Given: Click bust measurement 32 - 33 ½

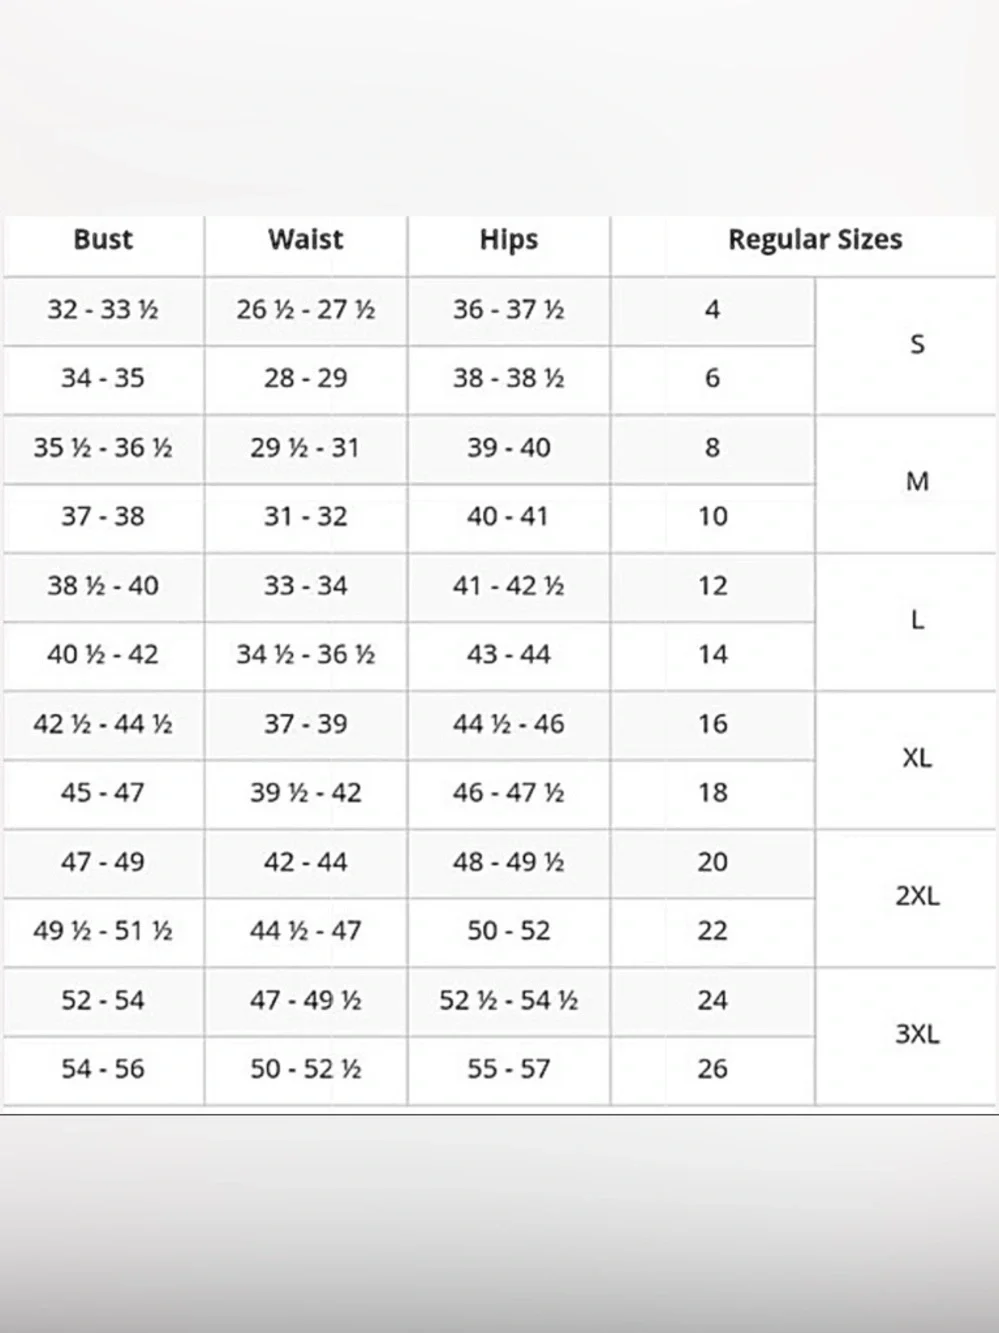Looking at the screenshot, I should (103, 310).
